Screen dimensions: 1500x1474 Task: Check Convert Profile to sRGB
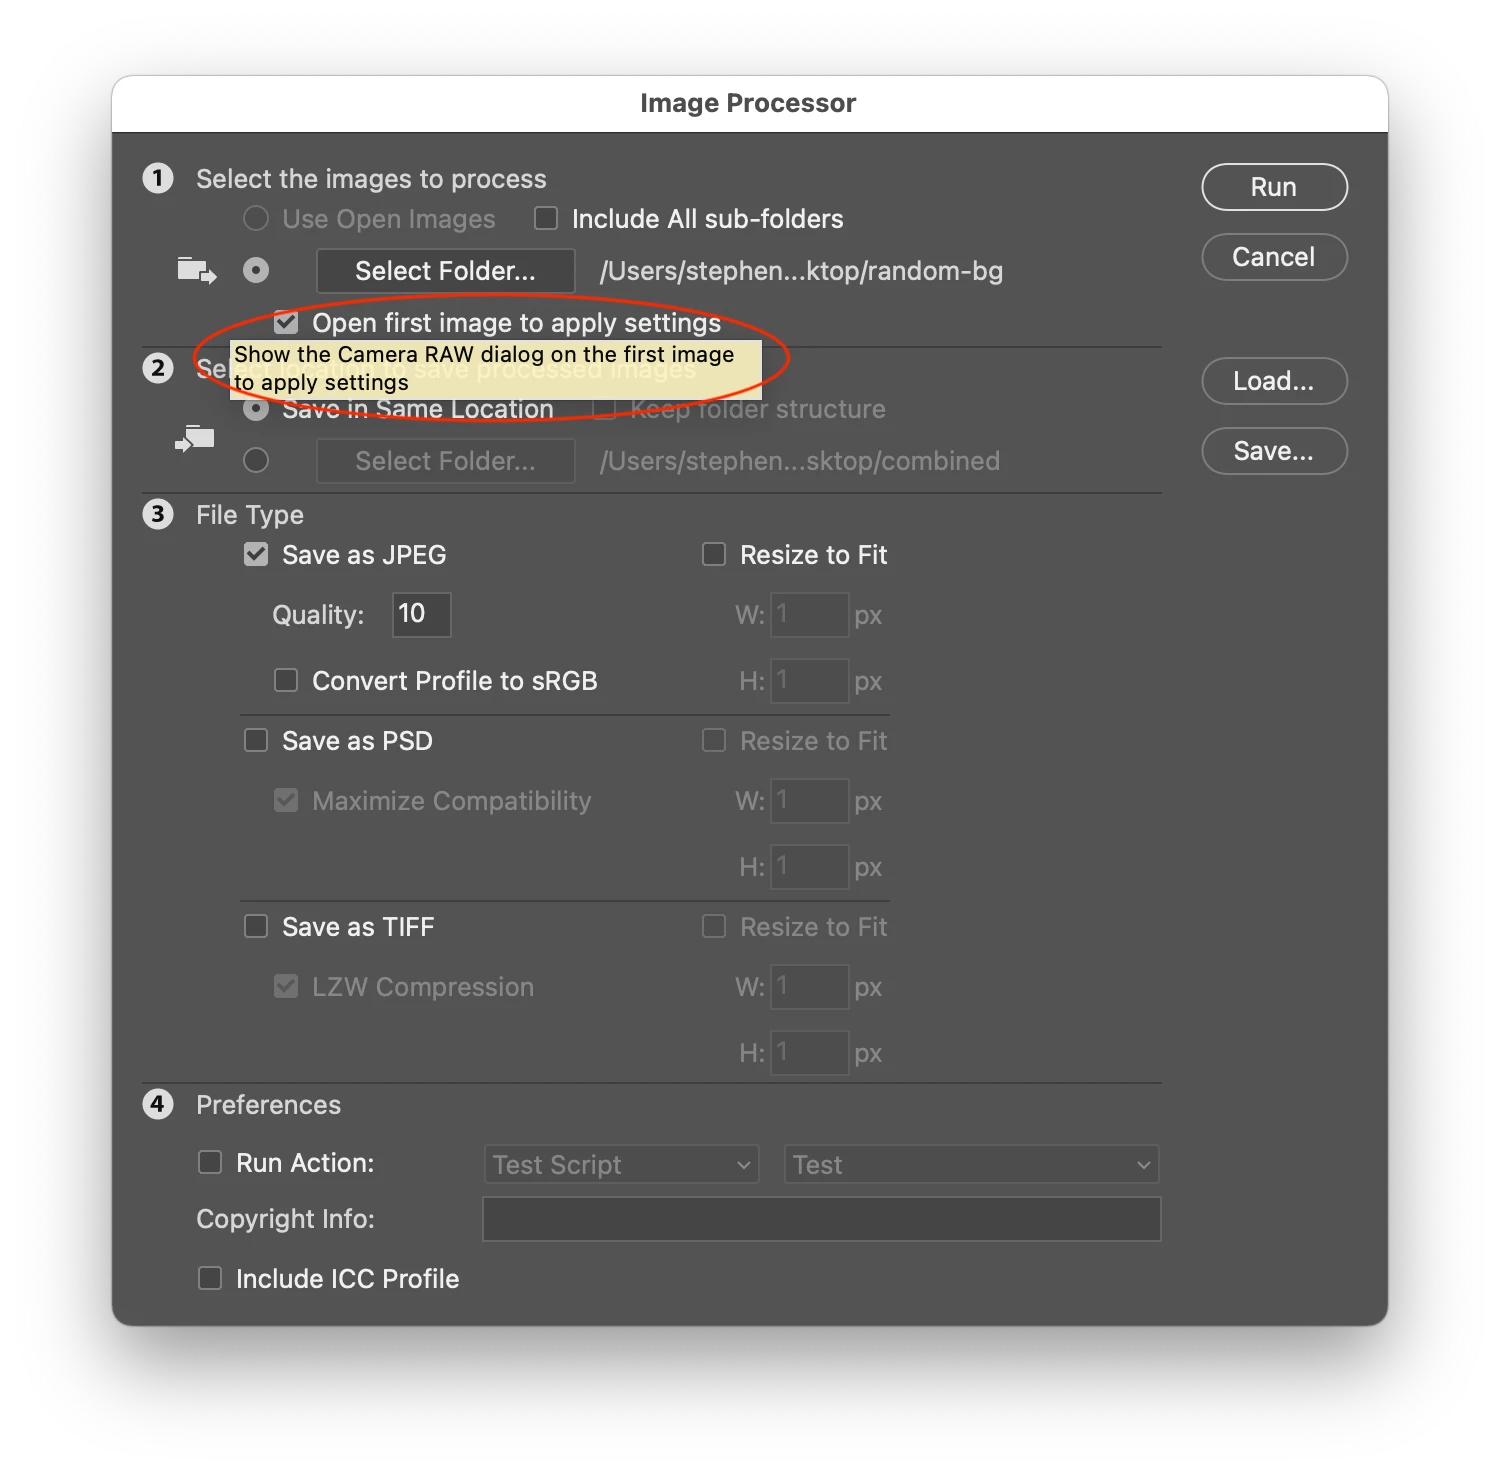pos(286,680)
